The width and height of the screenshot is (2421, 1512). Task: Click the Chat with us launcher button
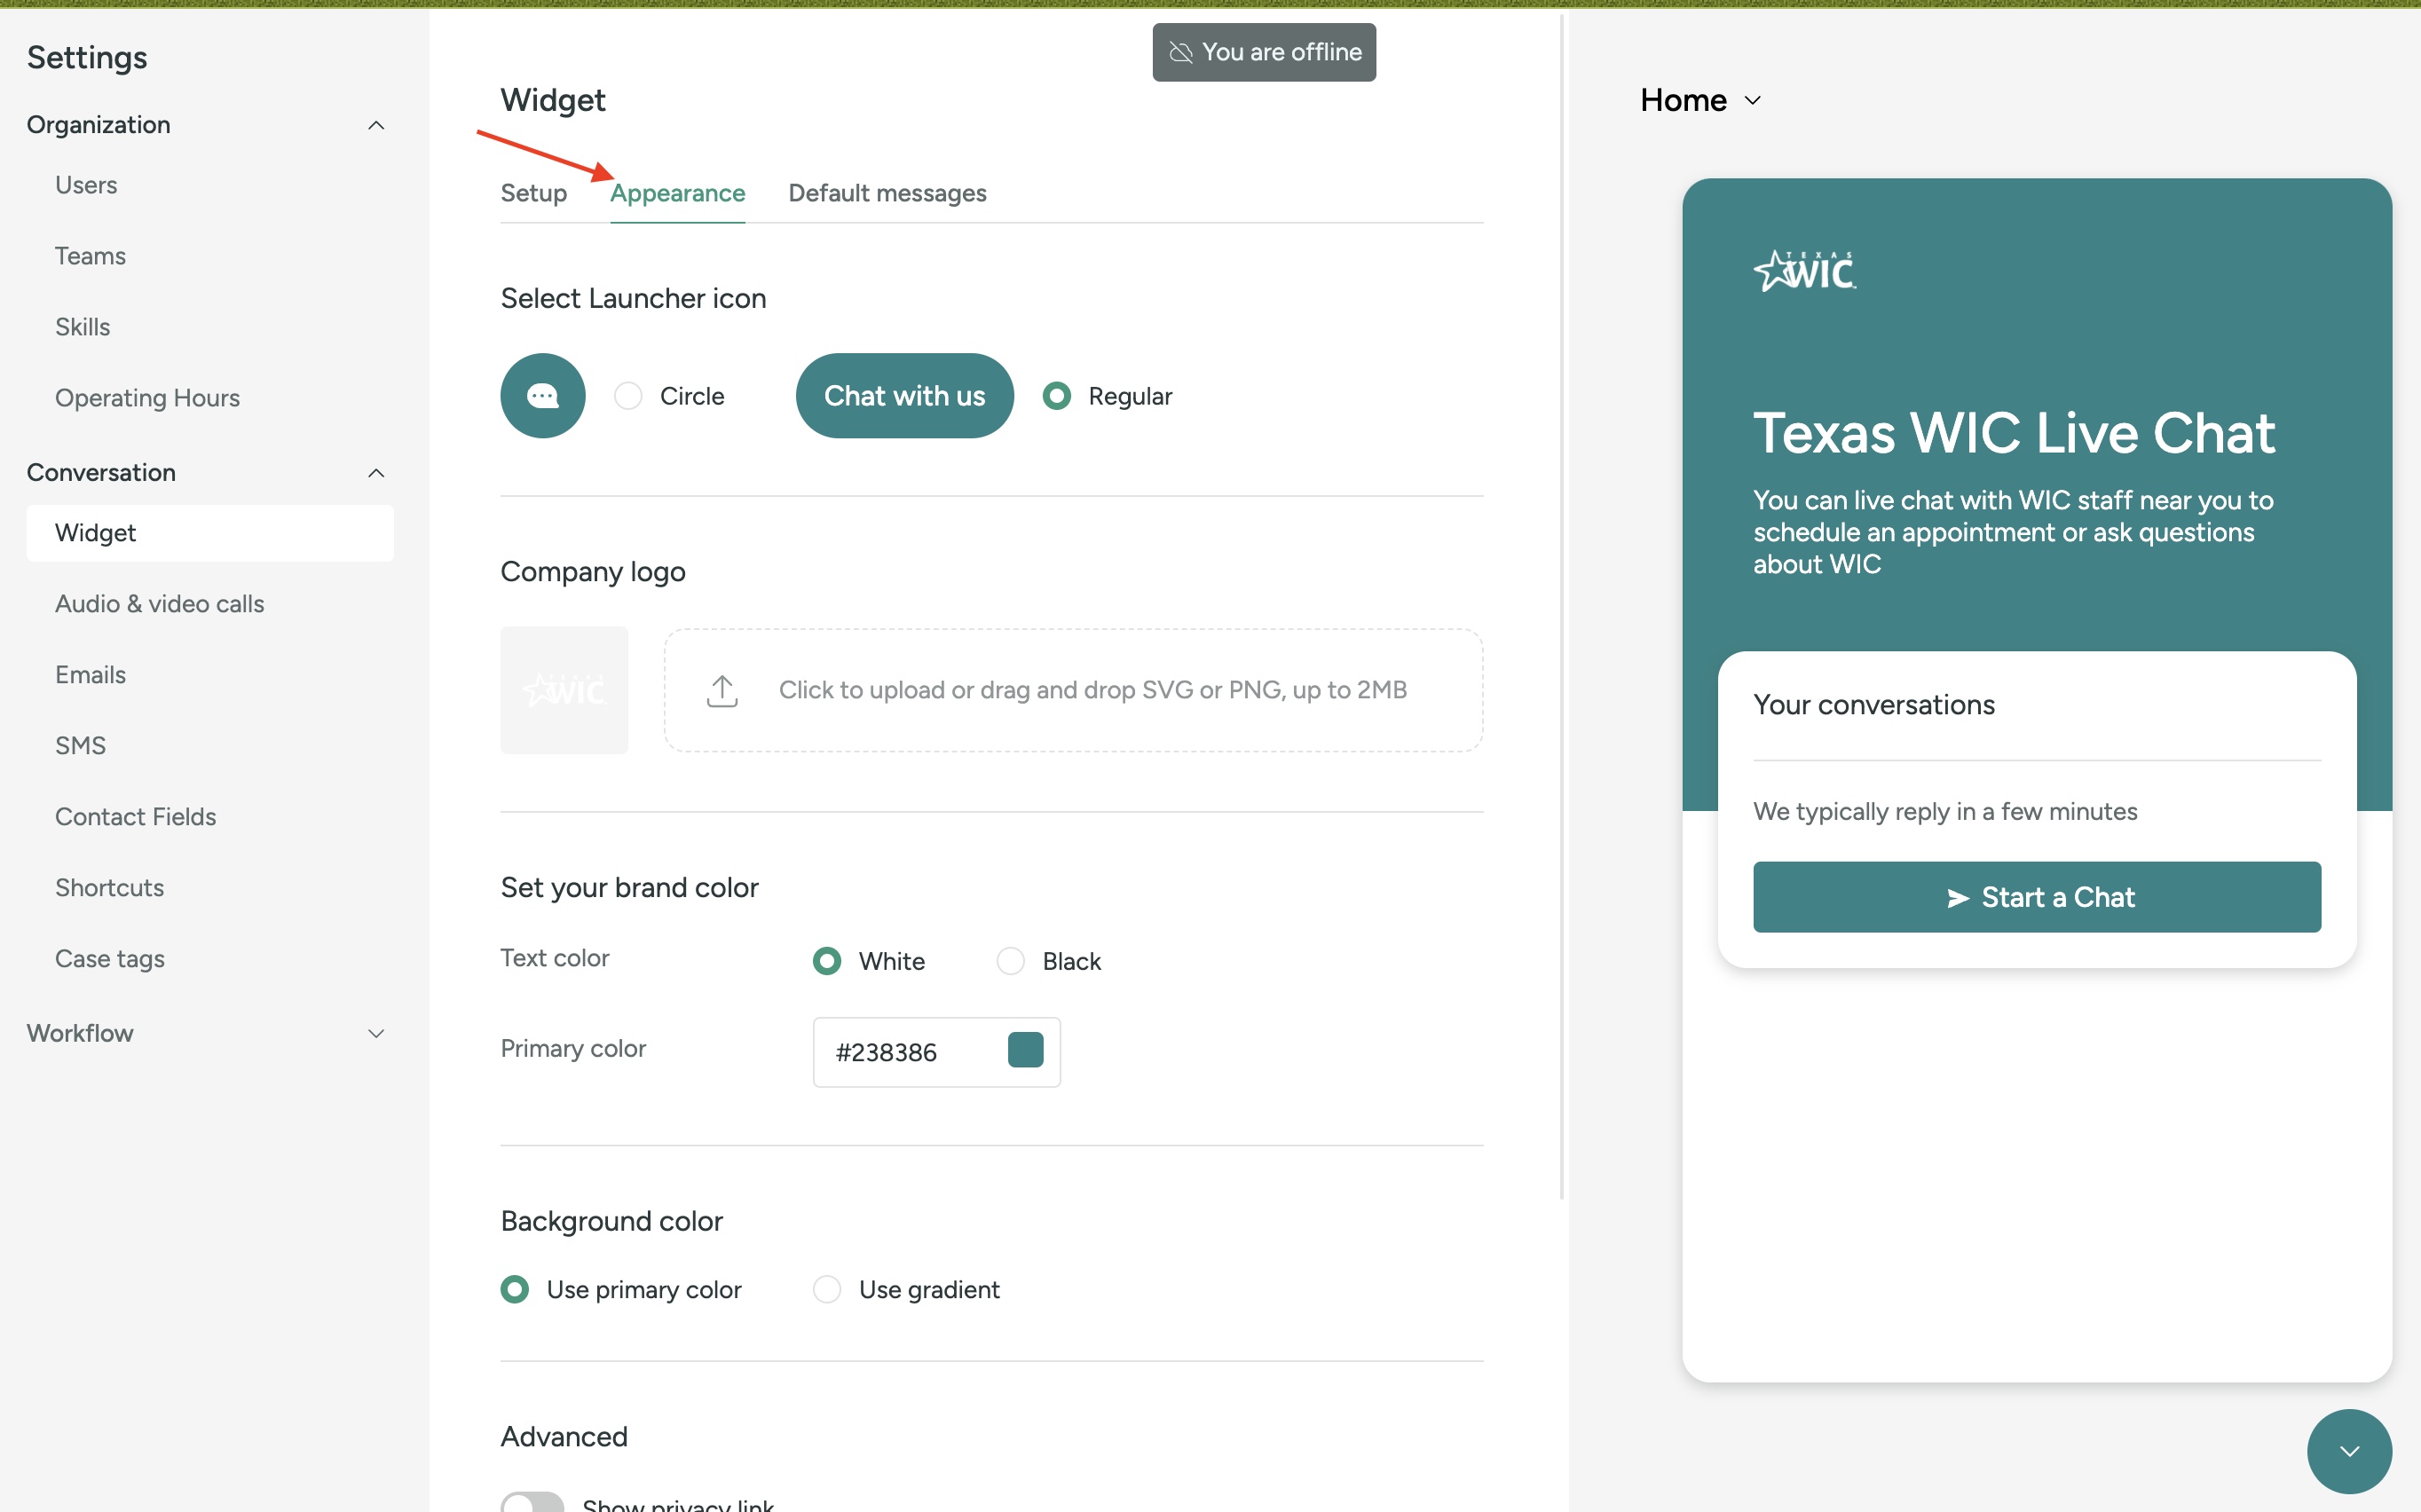pyautogui.click(x=904, y=395)
